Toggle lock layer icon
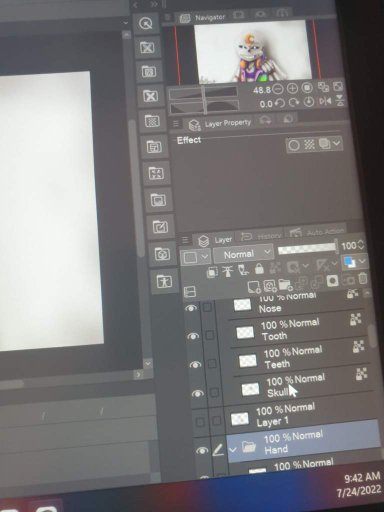The width and height of the screenshot is (384, 512). click(x=259, y=269)
